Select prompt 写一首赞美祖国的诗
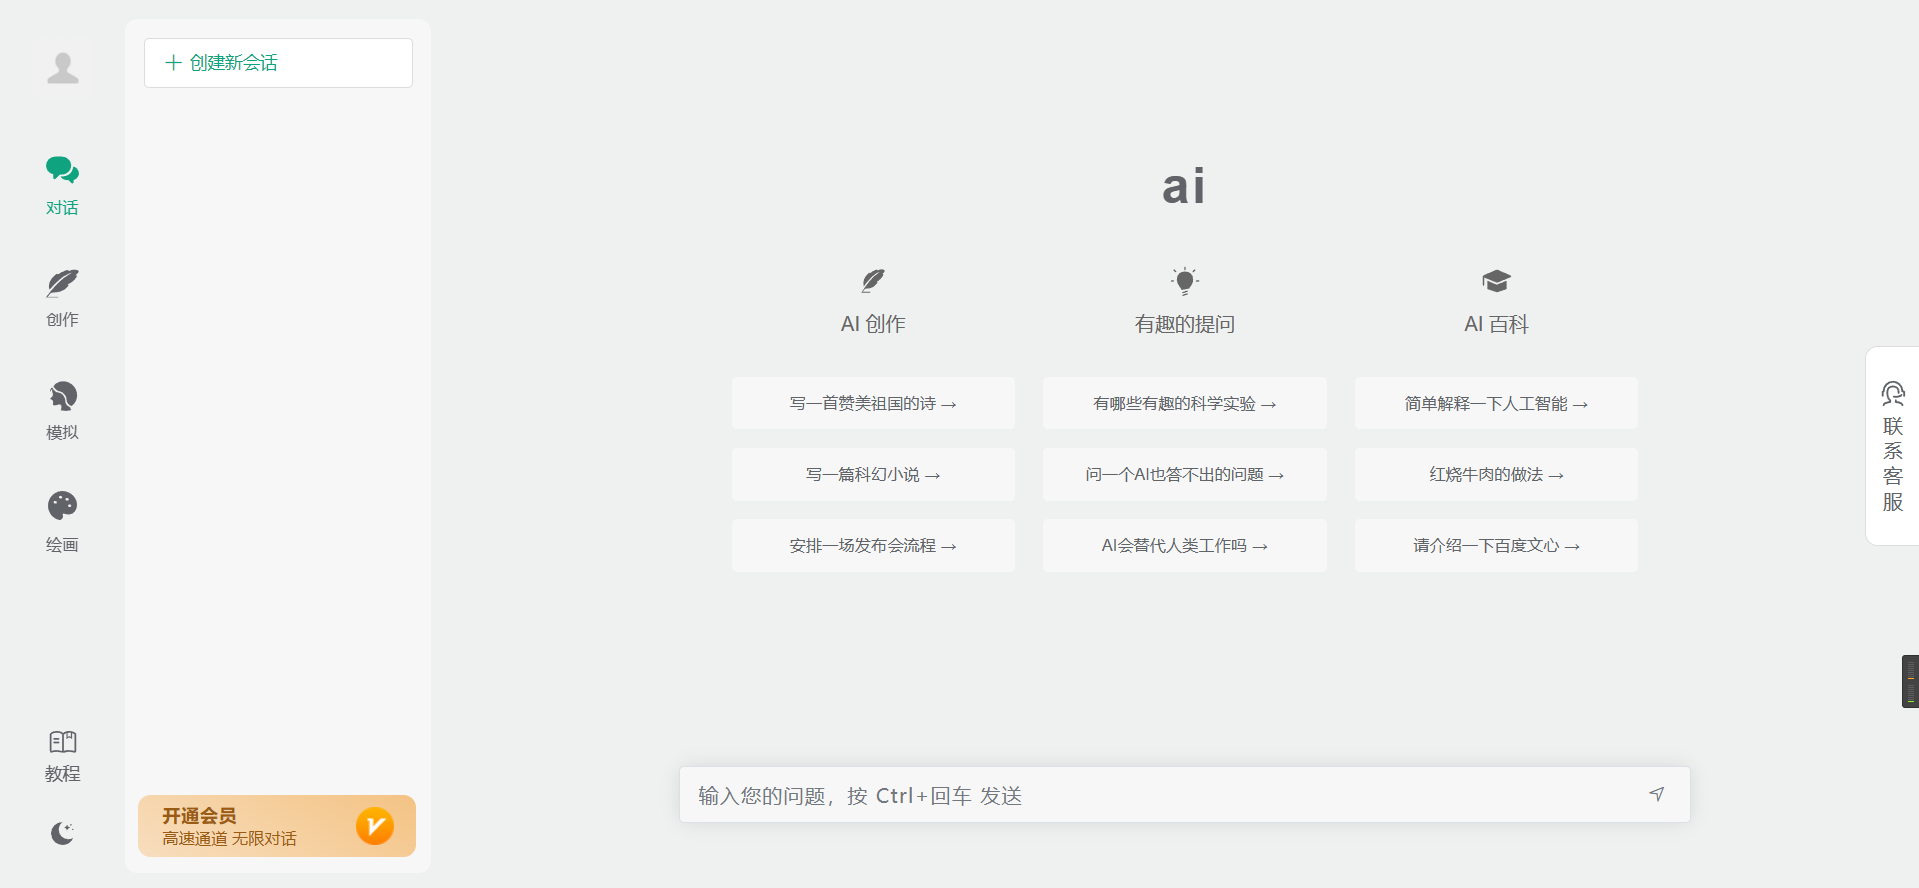 coord(873,403)
